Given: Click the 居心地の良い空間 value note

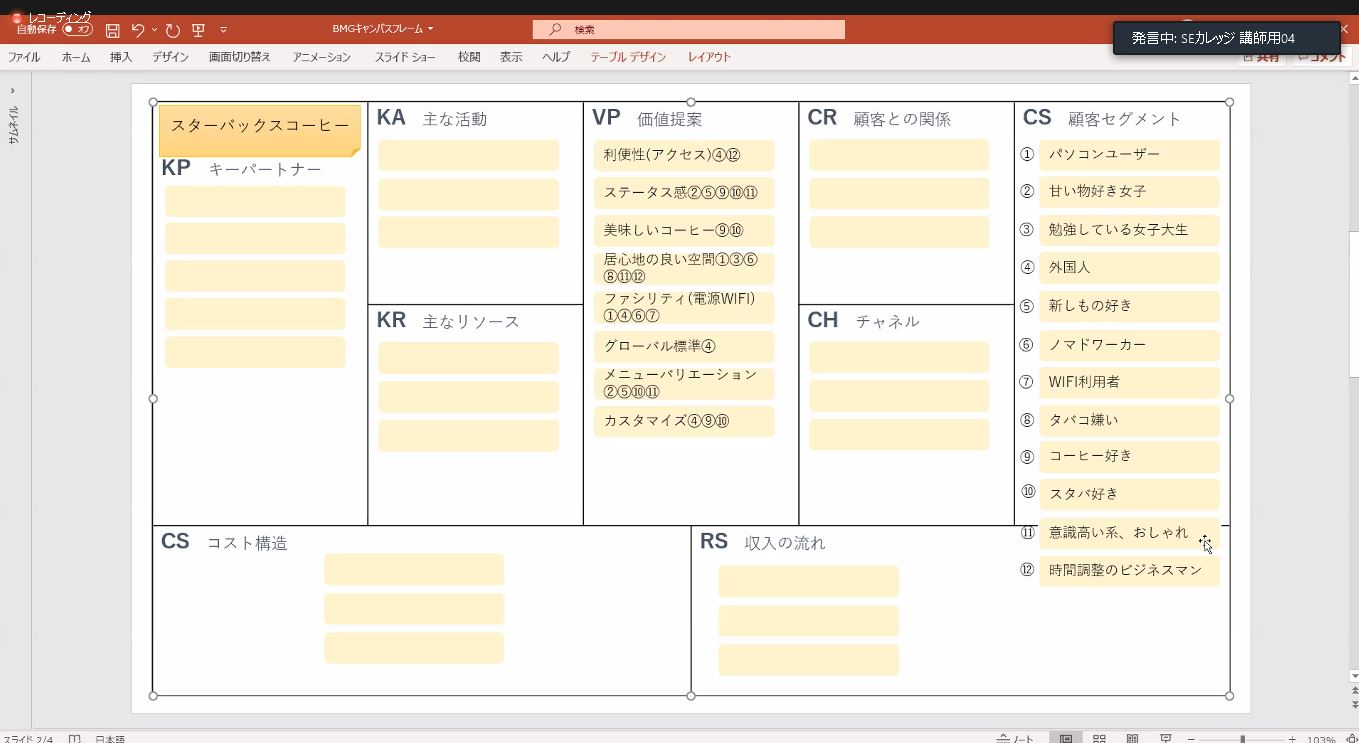Looking at the screenshot, I should click(684, 268).
